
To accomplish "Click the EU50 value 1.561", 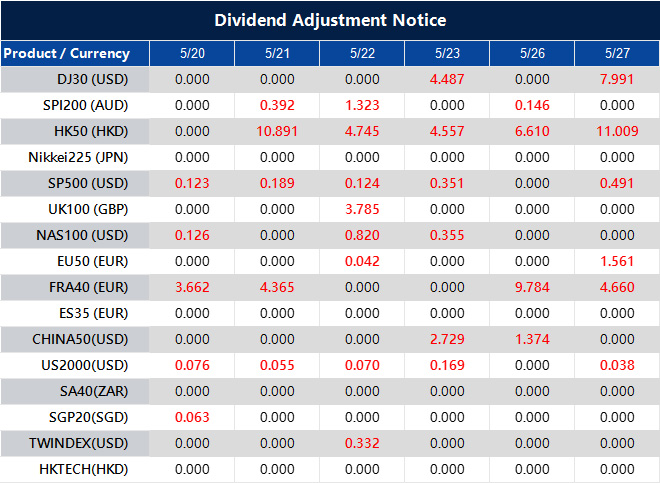I will click(617, 261).
